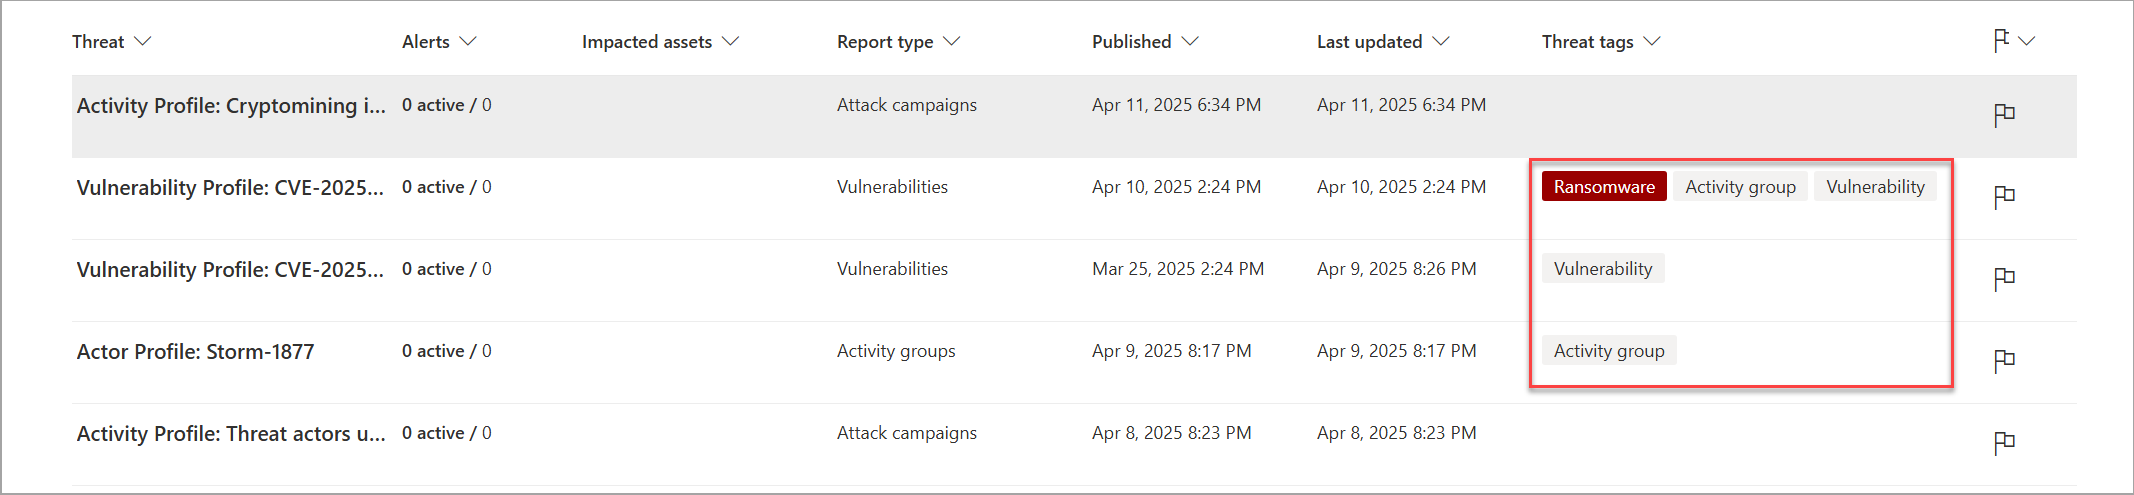Expand the Threat tags column menu
Screen dimensions: 2134x495
click(x=1600, y=42)
